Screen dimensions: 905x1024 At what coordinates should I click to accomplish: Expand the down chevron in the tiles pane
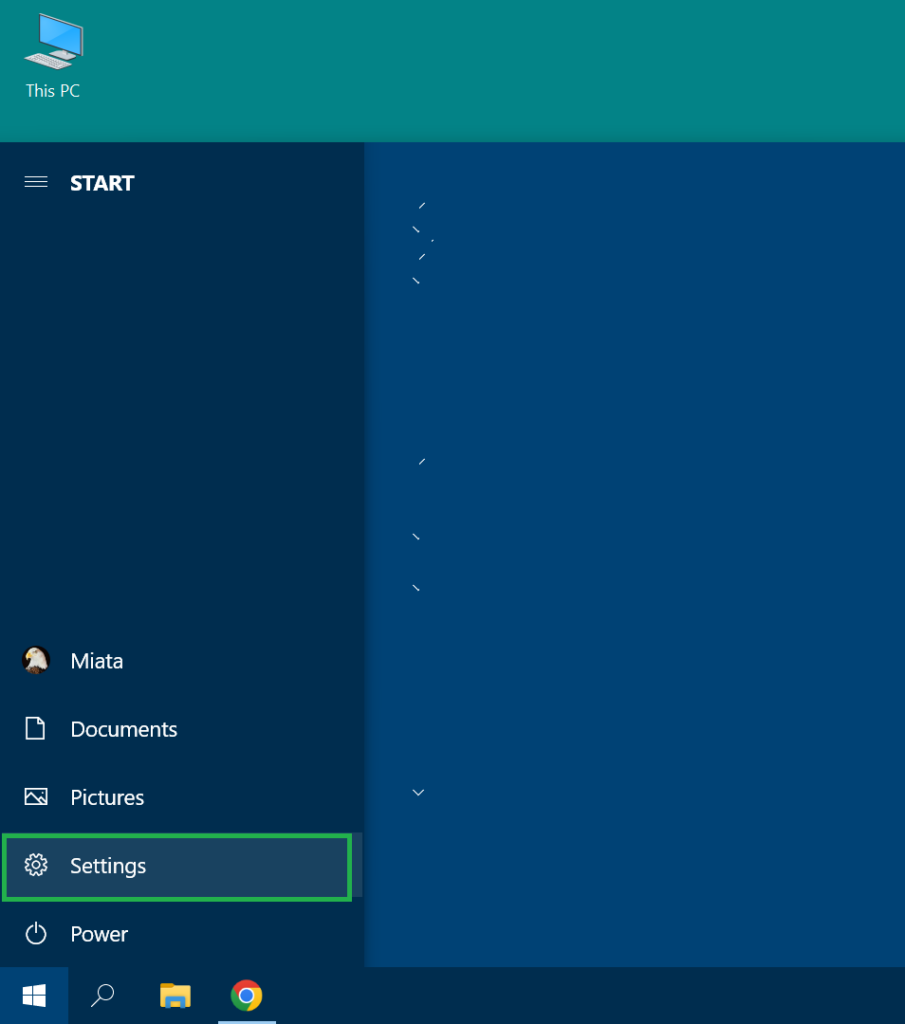[x=419, y=793]
